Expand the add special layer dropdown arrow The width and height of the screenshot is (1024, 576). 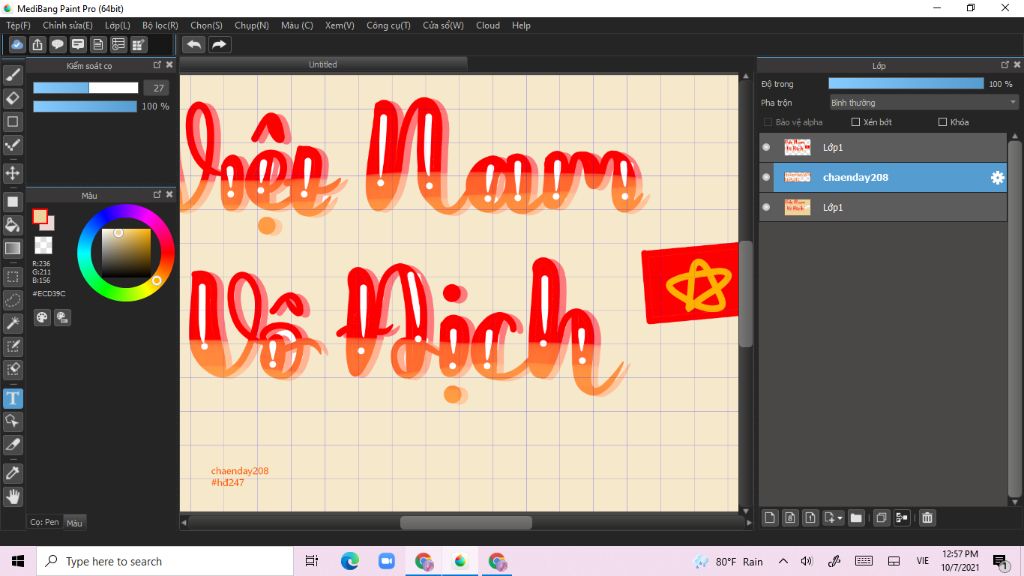(x=840, y=518)
